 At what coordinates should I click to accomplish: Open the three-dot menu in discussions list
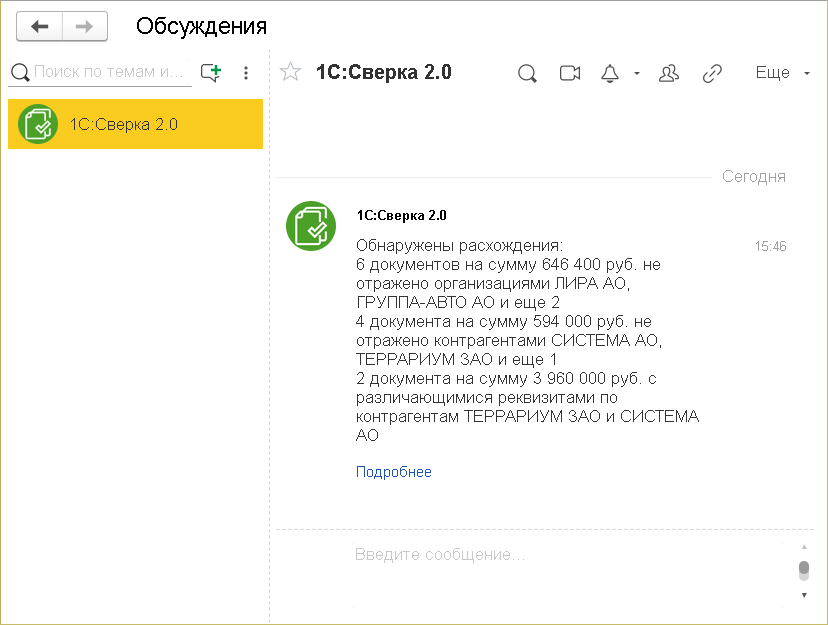[246, 73]
